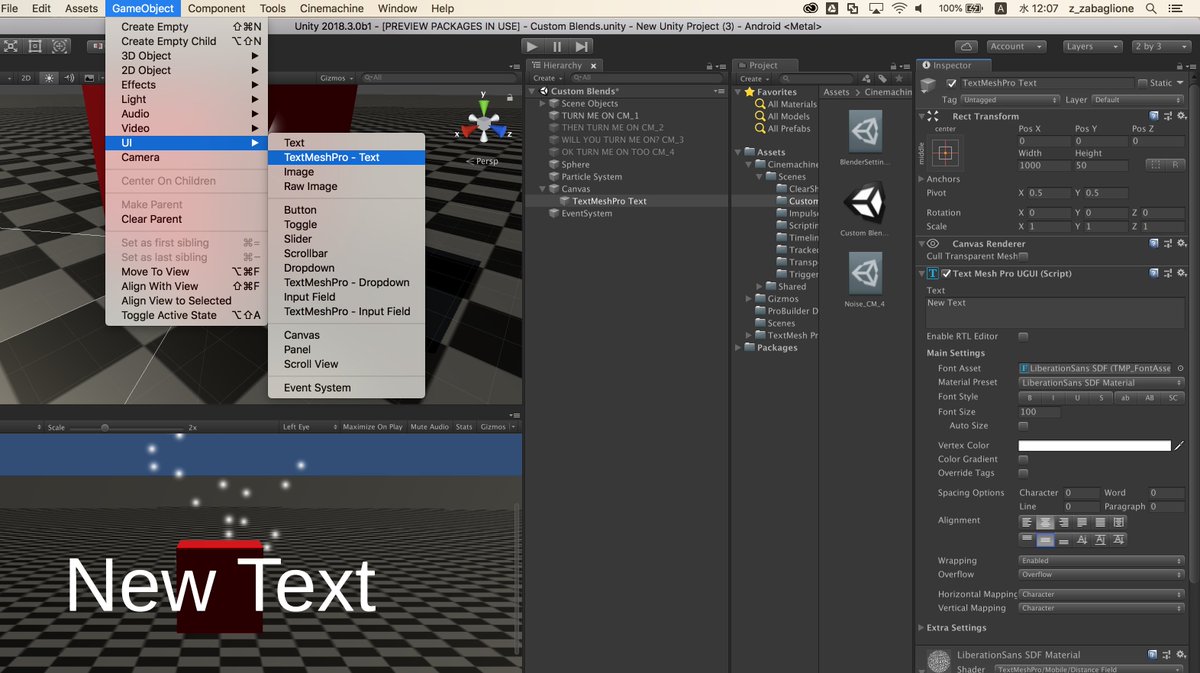The width and height of the screenshot is (1200, 673).
Task: Open the Component menu in menu bar
Action: click(216, 8)
